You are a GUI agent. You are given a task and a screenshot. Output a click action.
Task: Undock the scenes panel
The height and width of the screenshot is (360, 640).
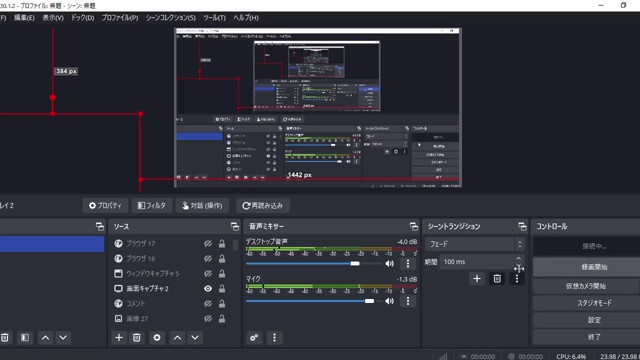click(100, 227)
